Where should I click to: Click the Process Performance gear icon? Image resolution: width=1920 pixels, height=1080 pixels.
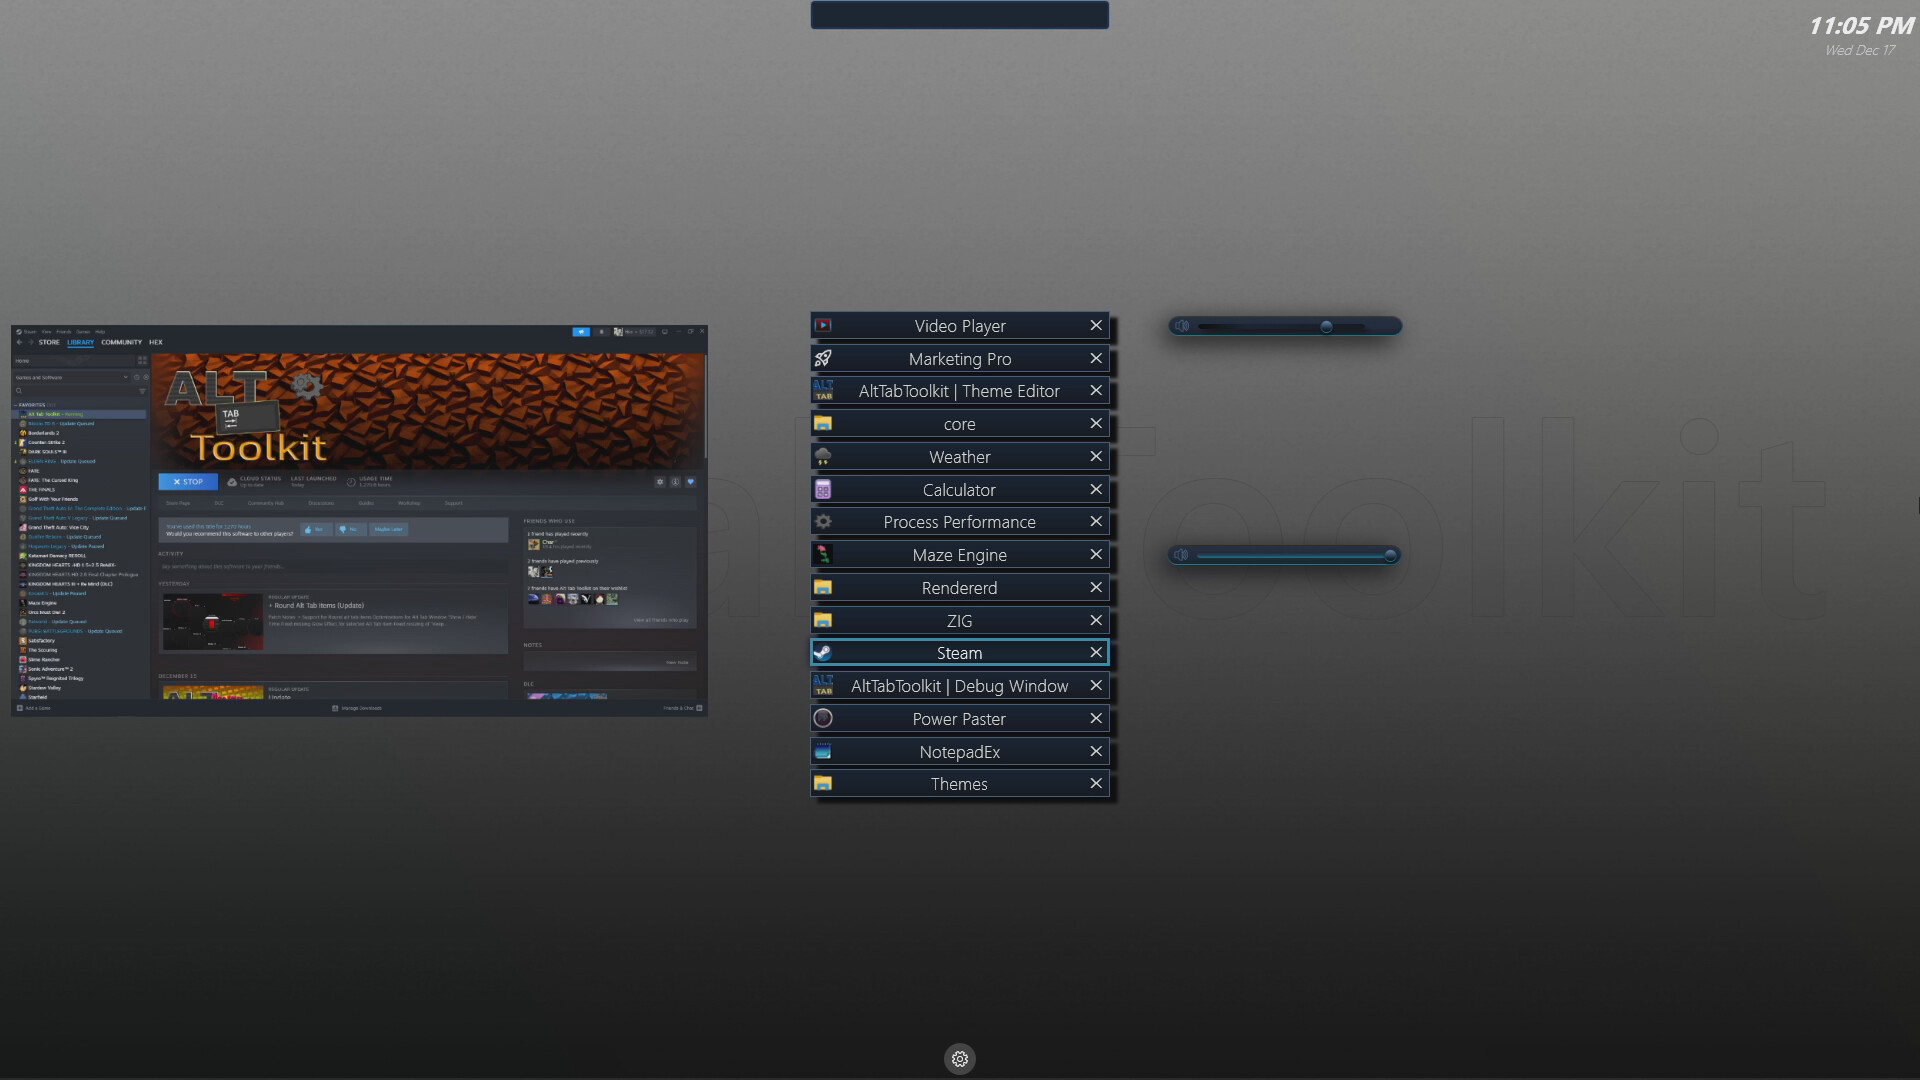[x=823, y=521]
